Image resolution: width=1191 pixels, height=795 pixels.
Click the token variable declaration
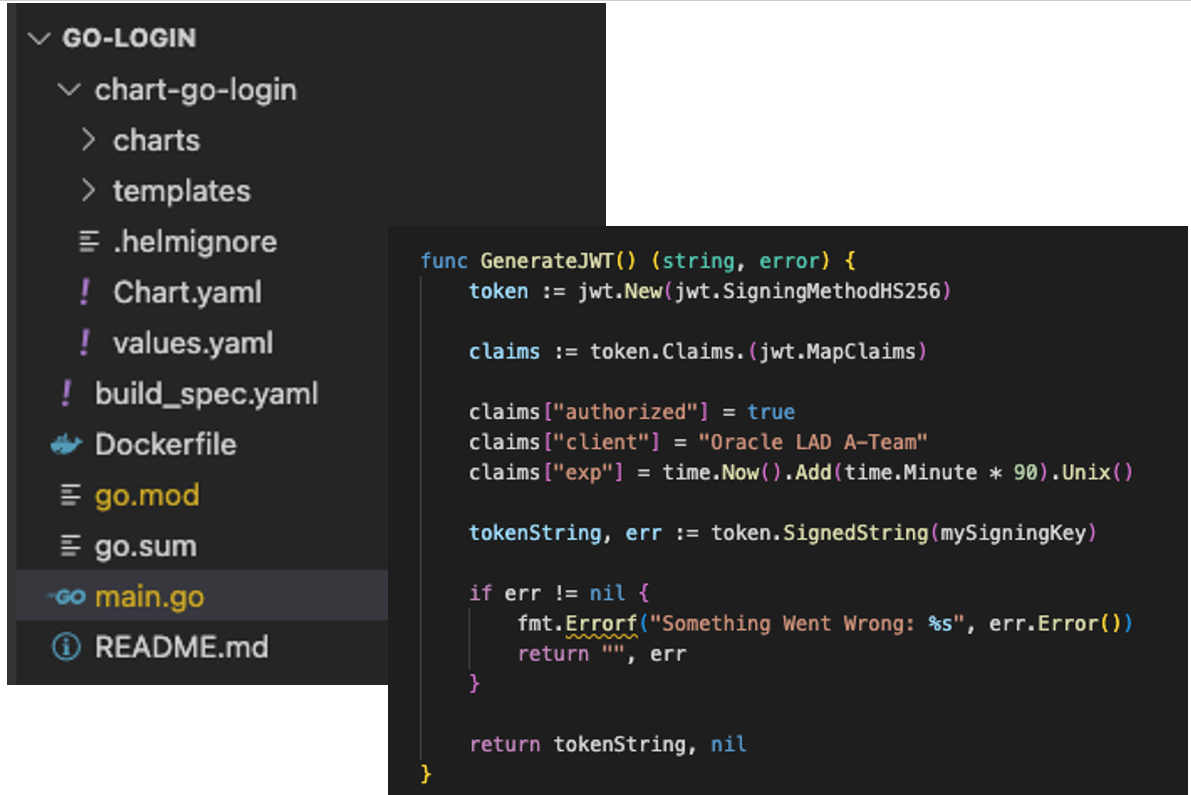pos(498,291)
